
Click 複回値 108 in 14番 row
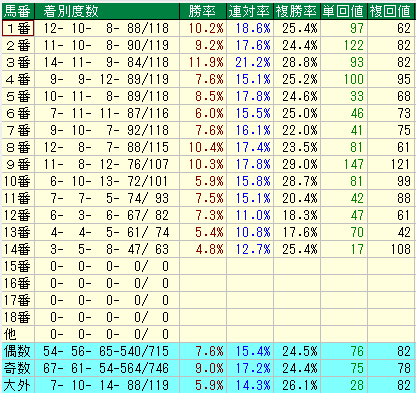[x=400, y=249]
